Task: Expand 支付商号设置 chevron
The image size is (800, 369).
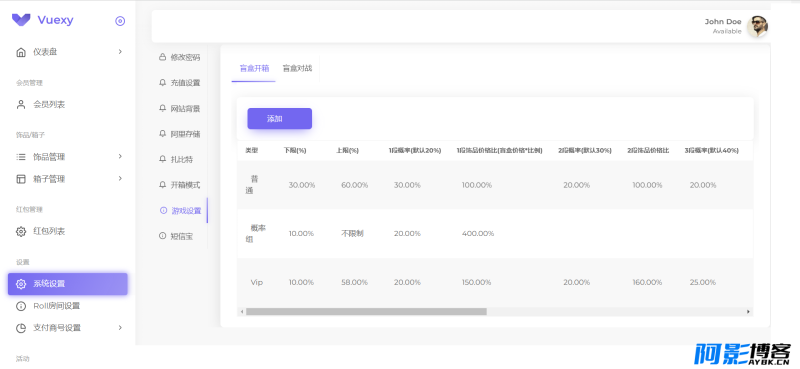Action: coord(120,327)
